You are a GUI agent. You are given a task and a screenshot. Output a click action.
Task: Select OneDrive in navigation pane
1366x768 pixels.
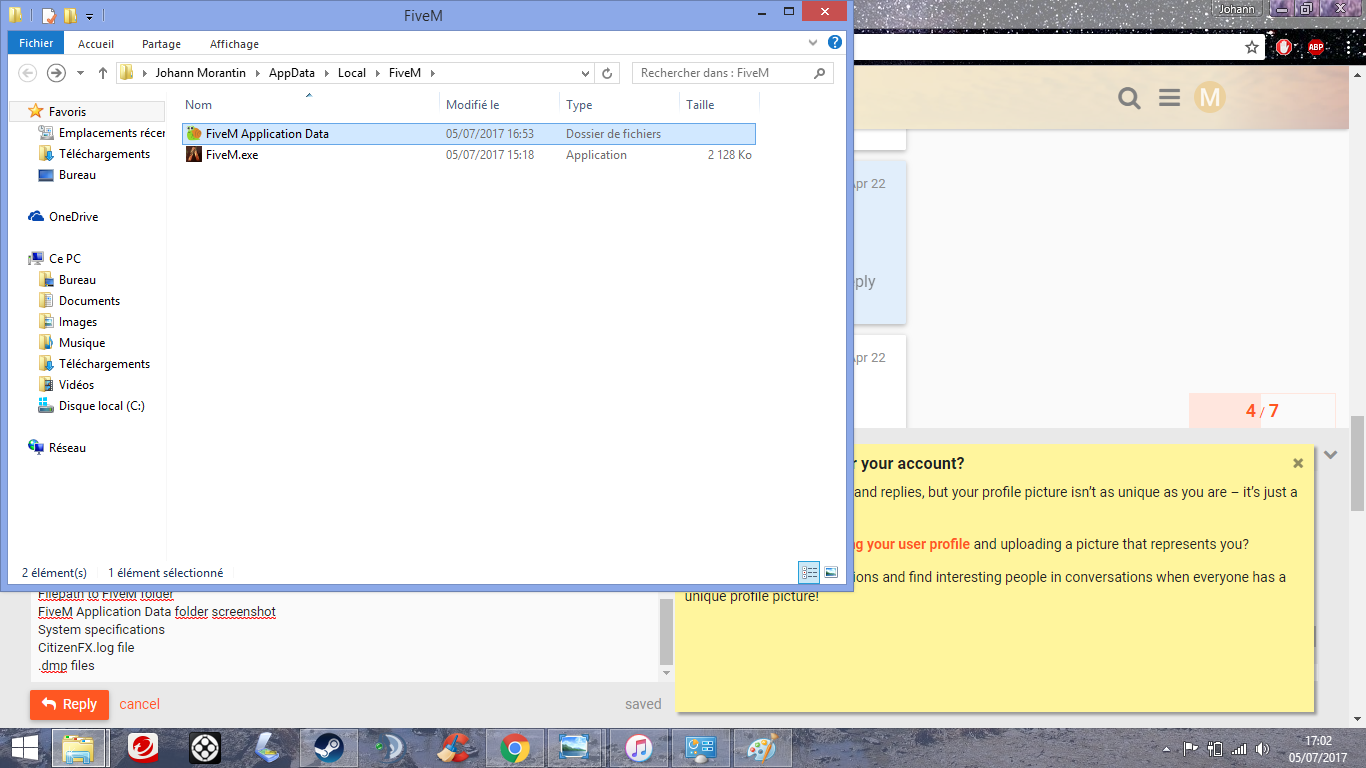click(x=63, y=217)
